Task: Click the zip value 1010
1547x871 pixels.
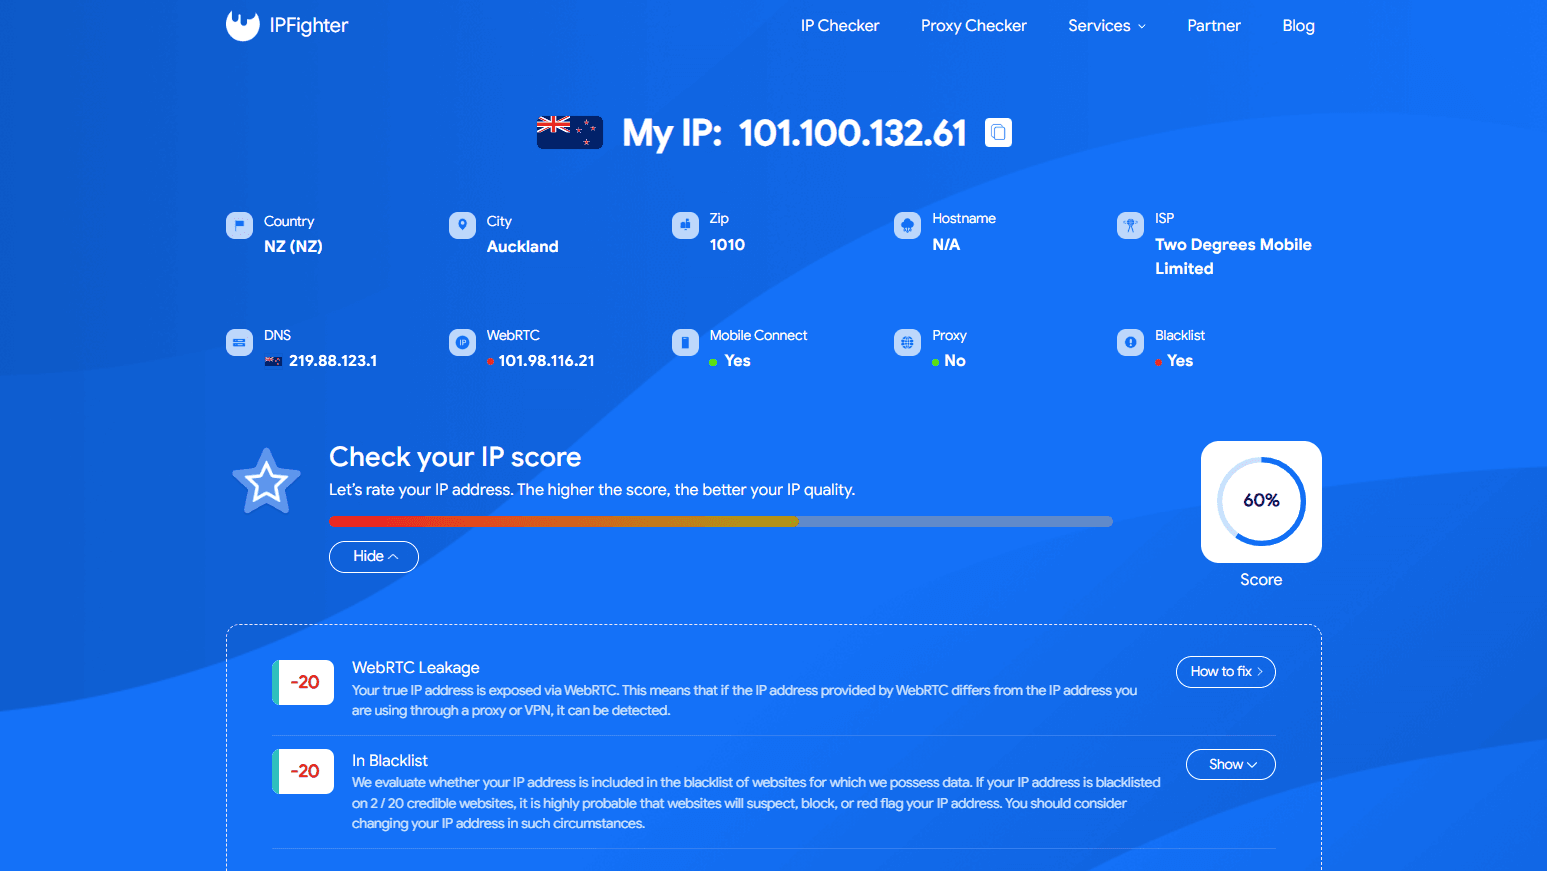Action: pyautogui.click(x=727, y=245)
